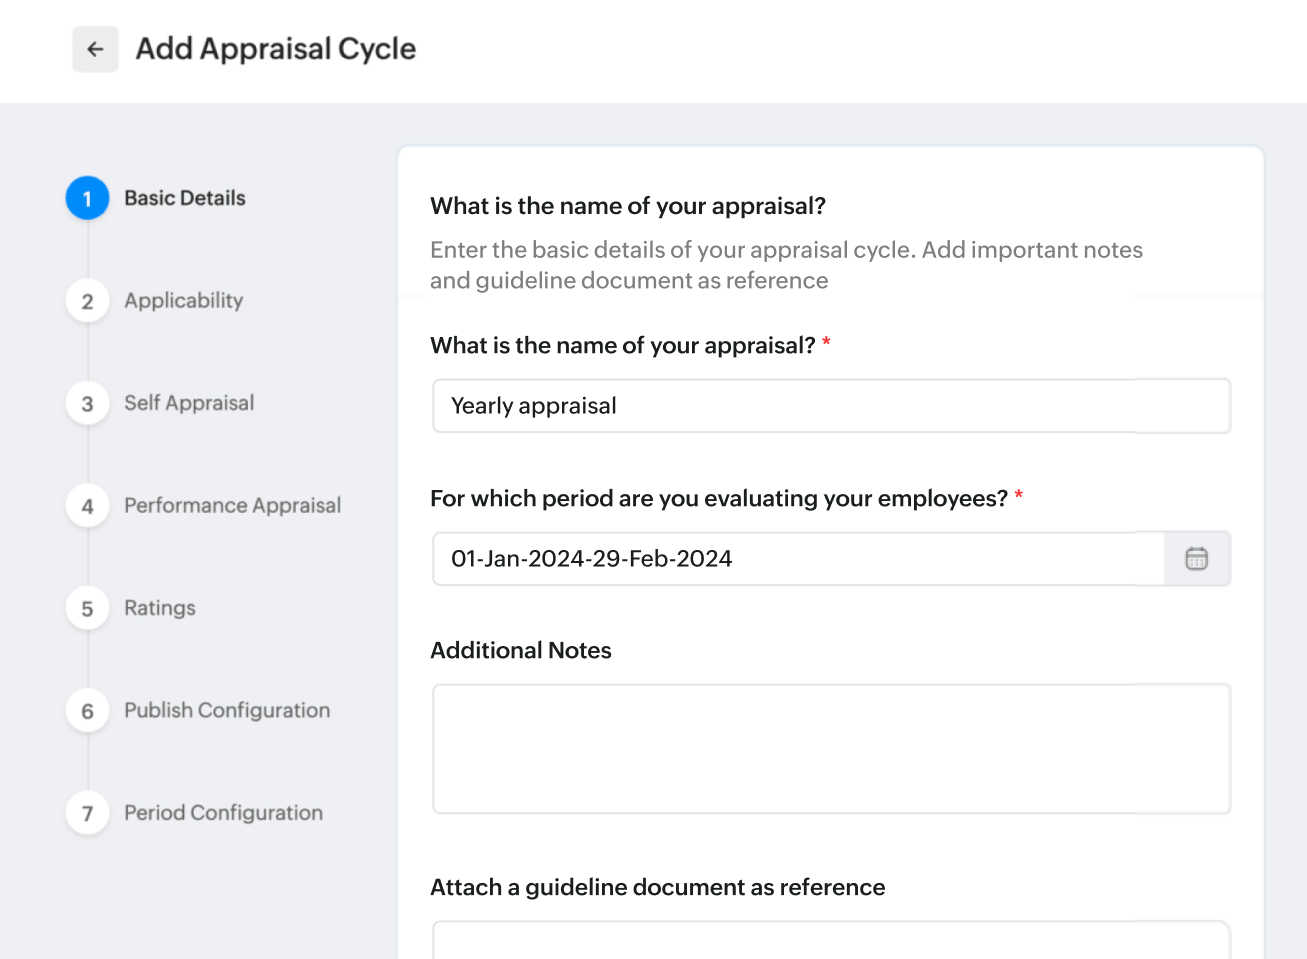
Task: Focus the Additional Notes text area
Action: coord(830,749)
